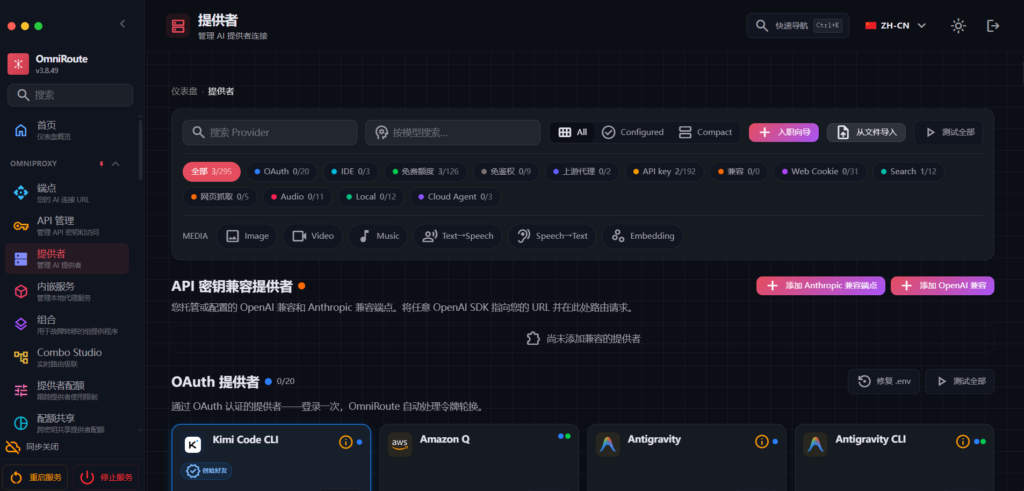Switch to the Configured view mode

click(632, 132)
